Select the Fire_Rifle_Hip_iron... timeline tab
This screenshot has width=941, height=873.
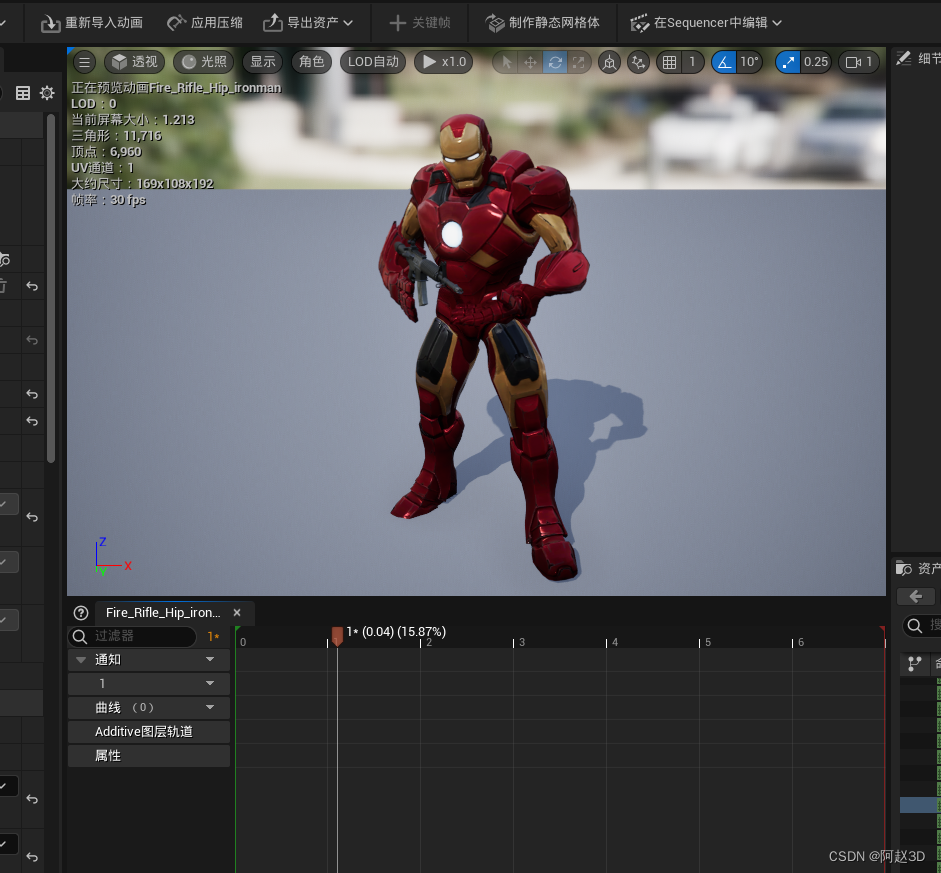(x=163, y=613)
